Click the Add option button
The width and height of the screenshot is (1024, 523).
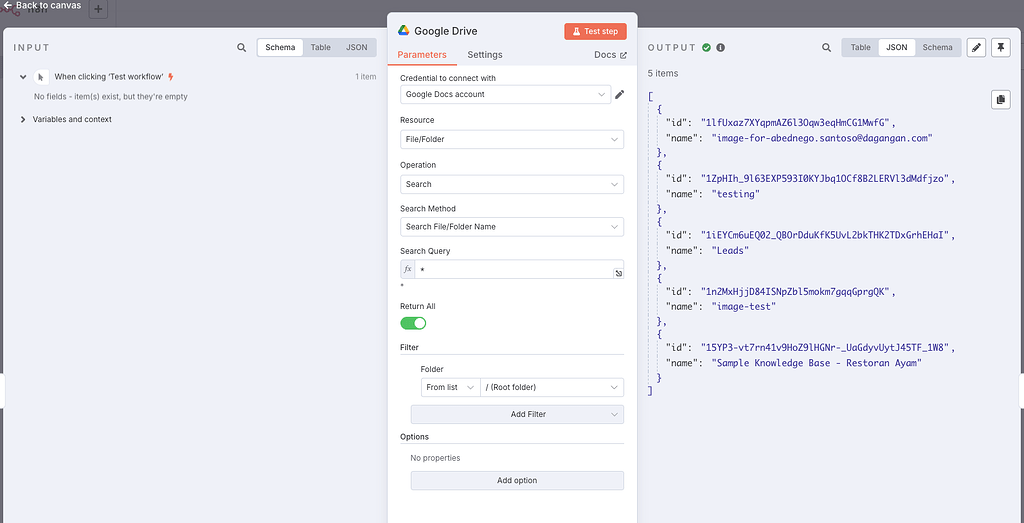point(517,481)
